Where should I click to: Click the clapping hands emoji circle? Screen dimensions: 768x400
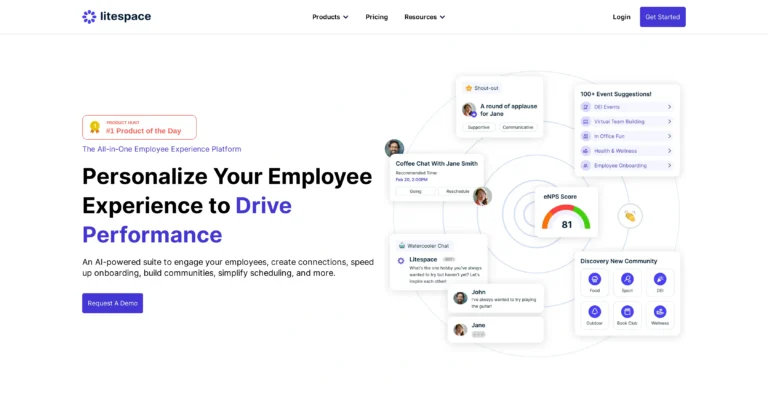pyautogui.click(x=630, y=216)
